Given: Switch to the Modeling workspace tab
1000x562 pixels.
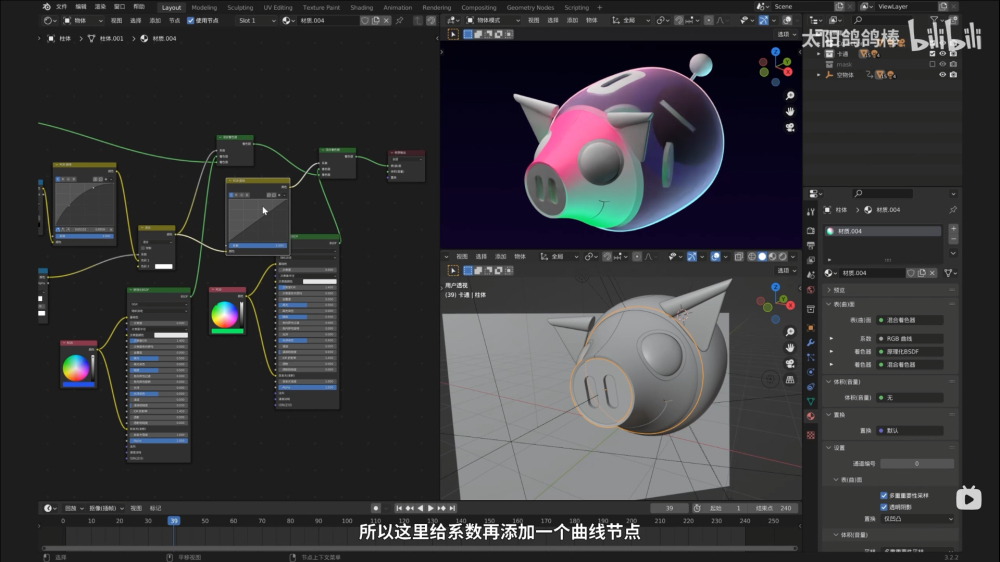Looking at the screenshot, I should point(204,8).
